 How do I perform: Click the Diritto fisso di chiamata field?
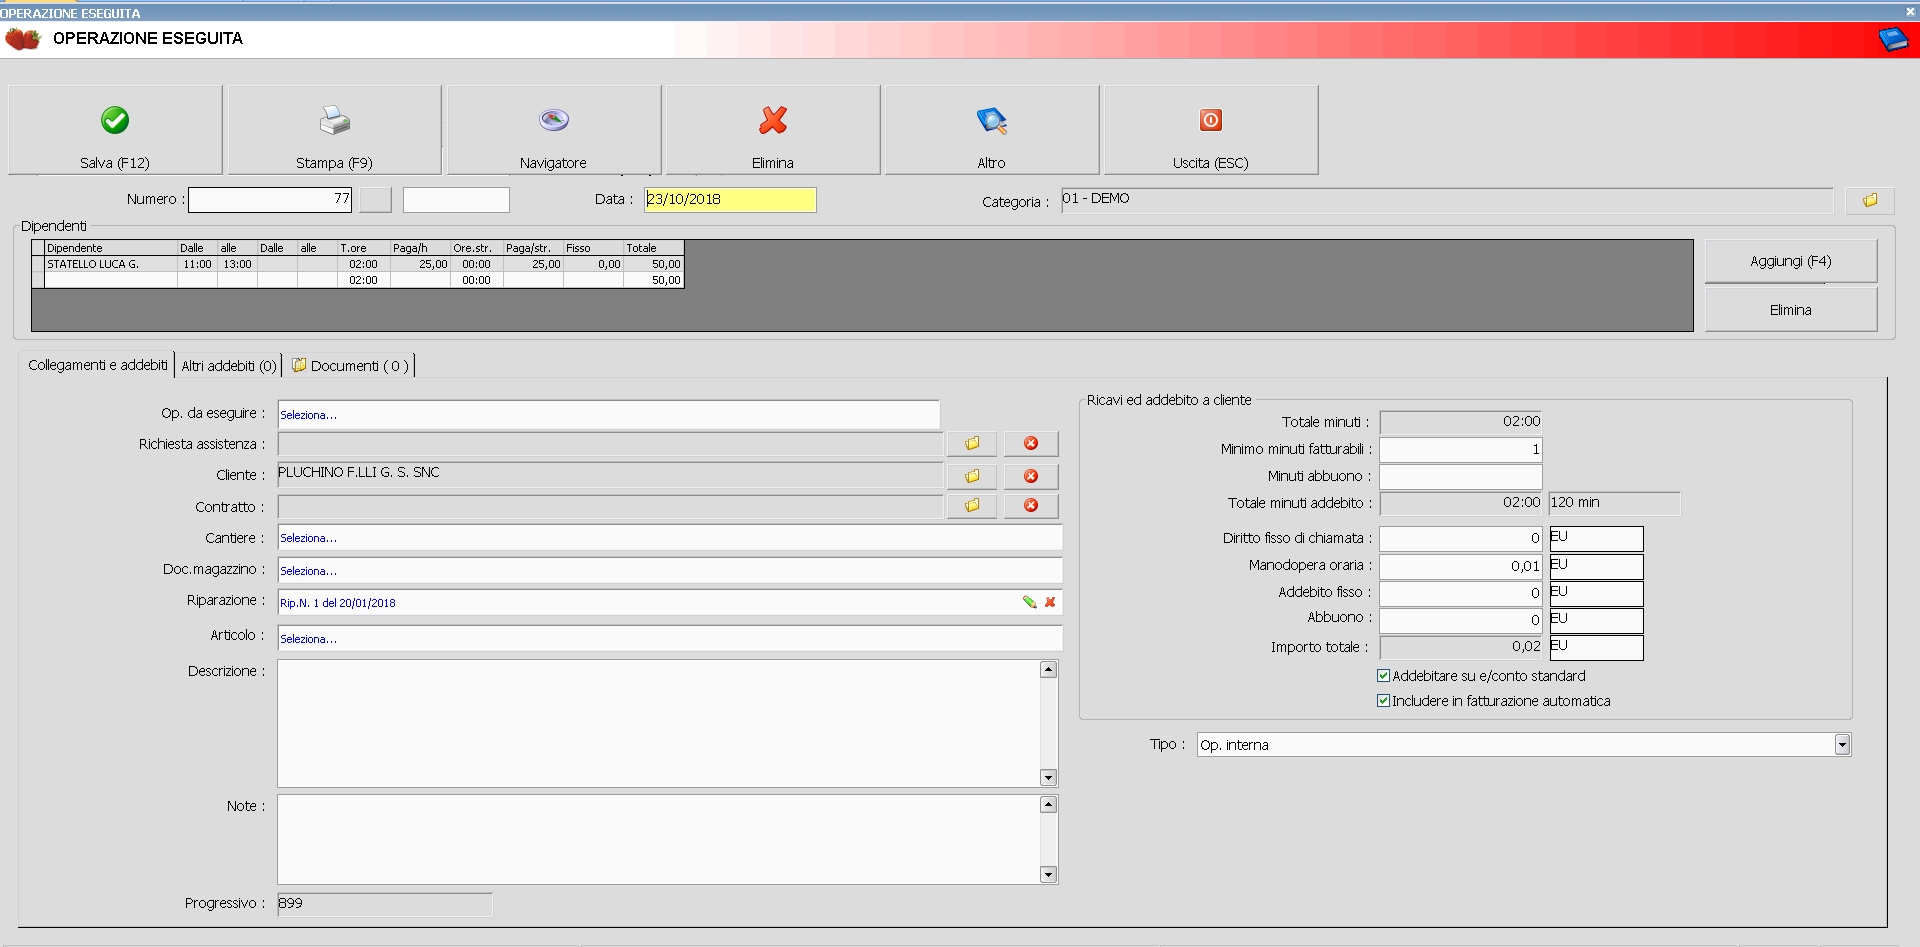point(1461,538)
